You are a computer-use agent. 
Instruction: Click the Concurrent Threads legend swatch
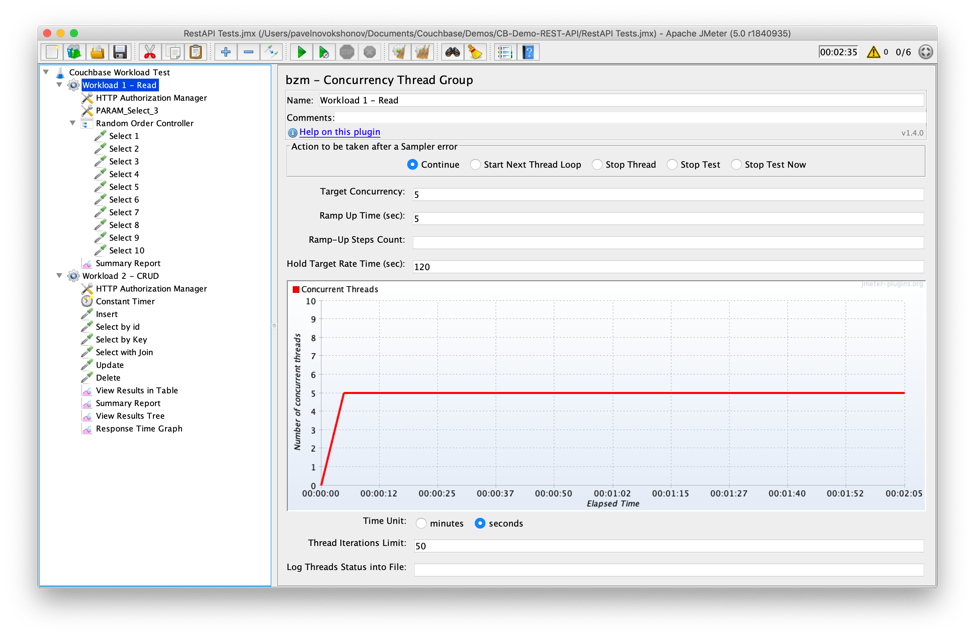click(296, 289)
